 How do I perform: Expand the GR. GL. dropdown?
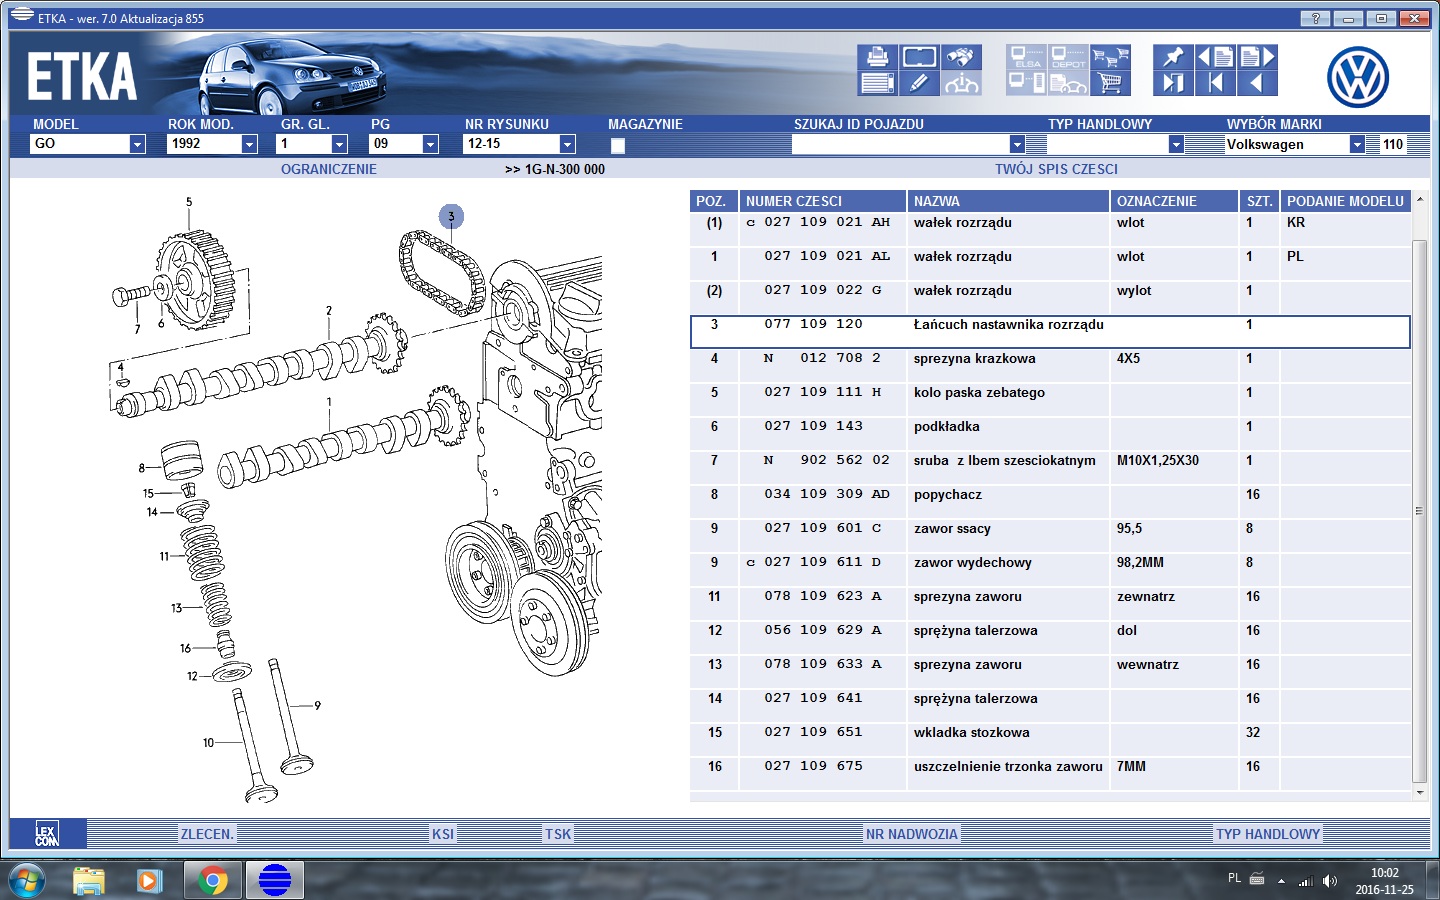[x=339, y=144]
